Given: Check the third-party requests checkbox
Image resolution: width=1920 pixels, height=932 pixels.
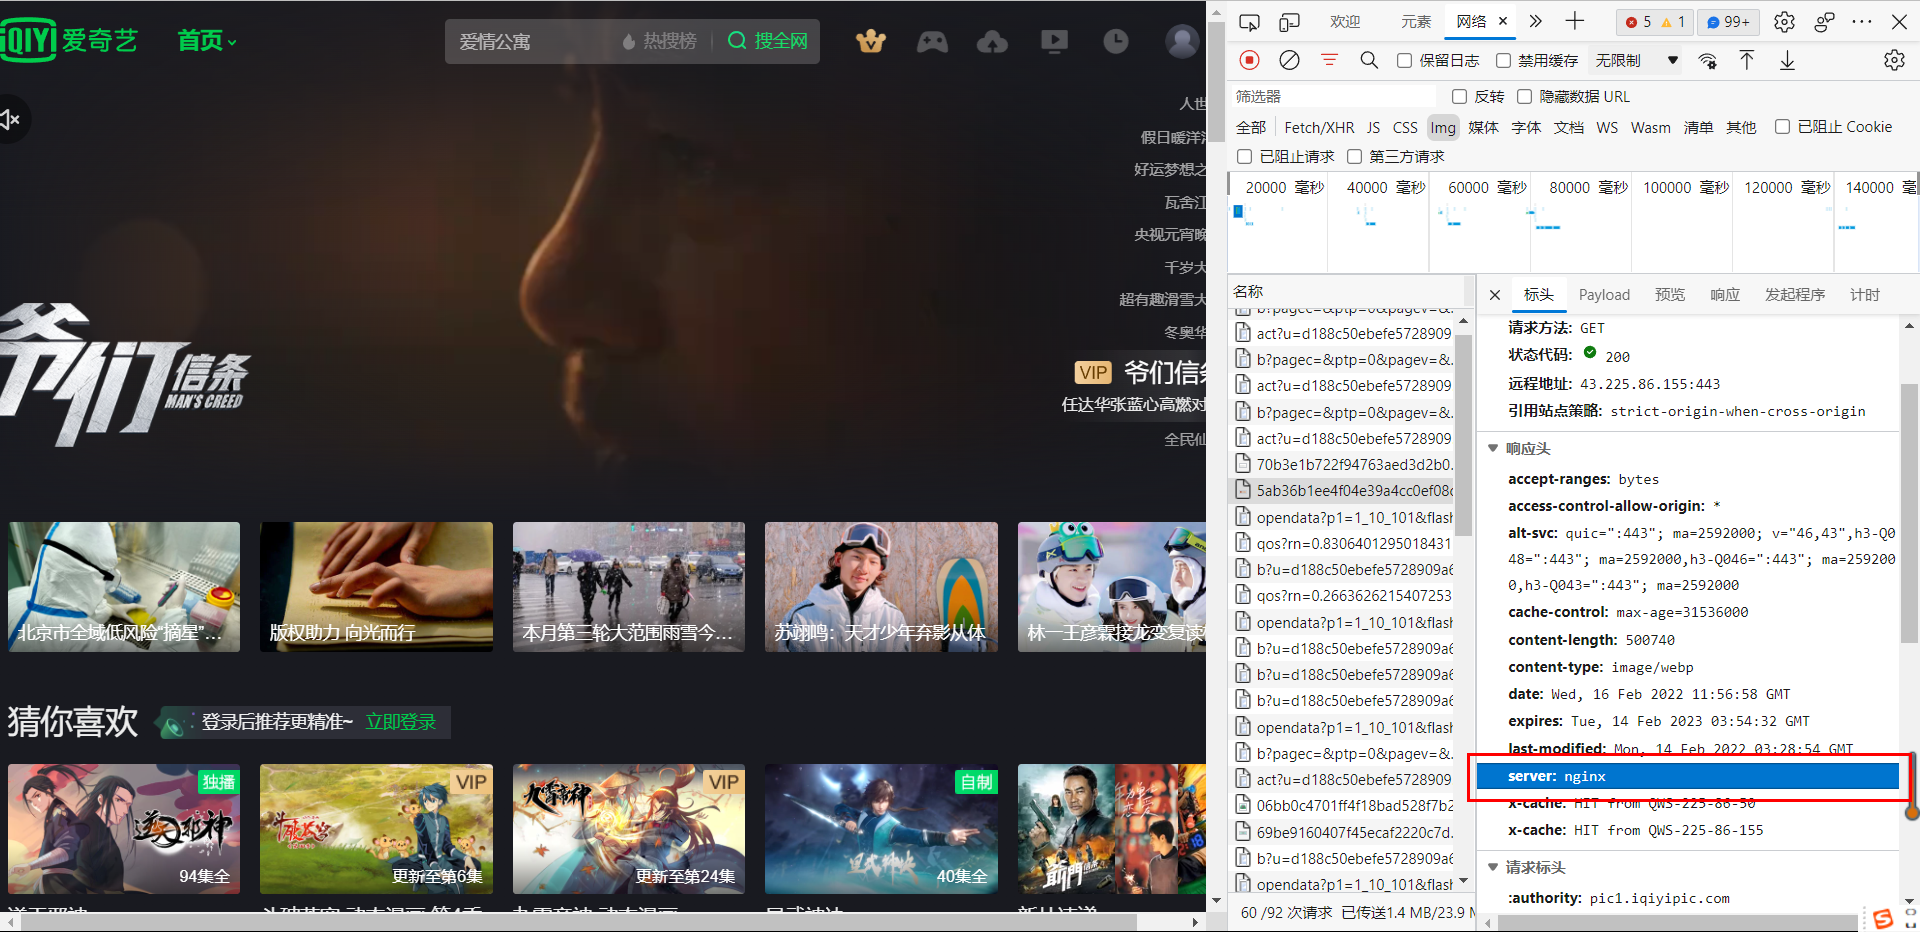Looking at the screenshot, I should [x=1354, y=157].
